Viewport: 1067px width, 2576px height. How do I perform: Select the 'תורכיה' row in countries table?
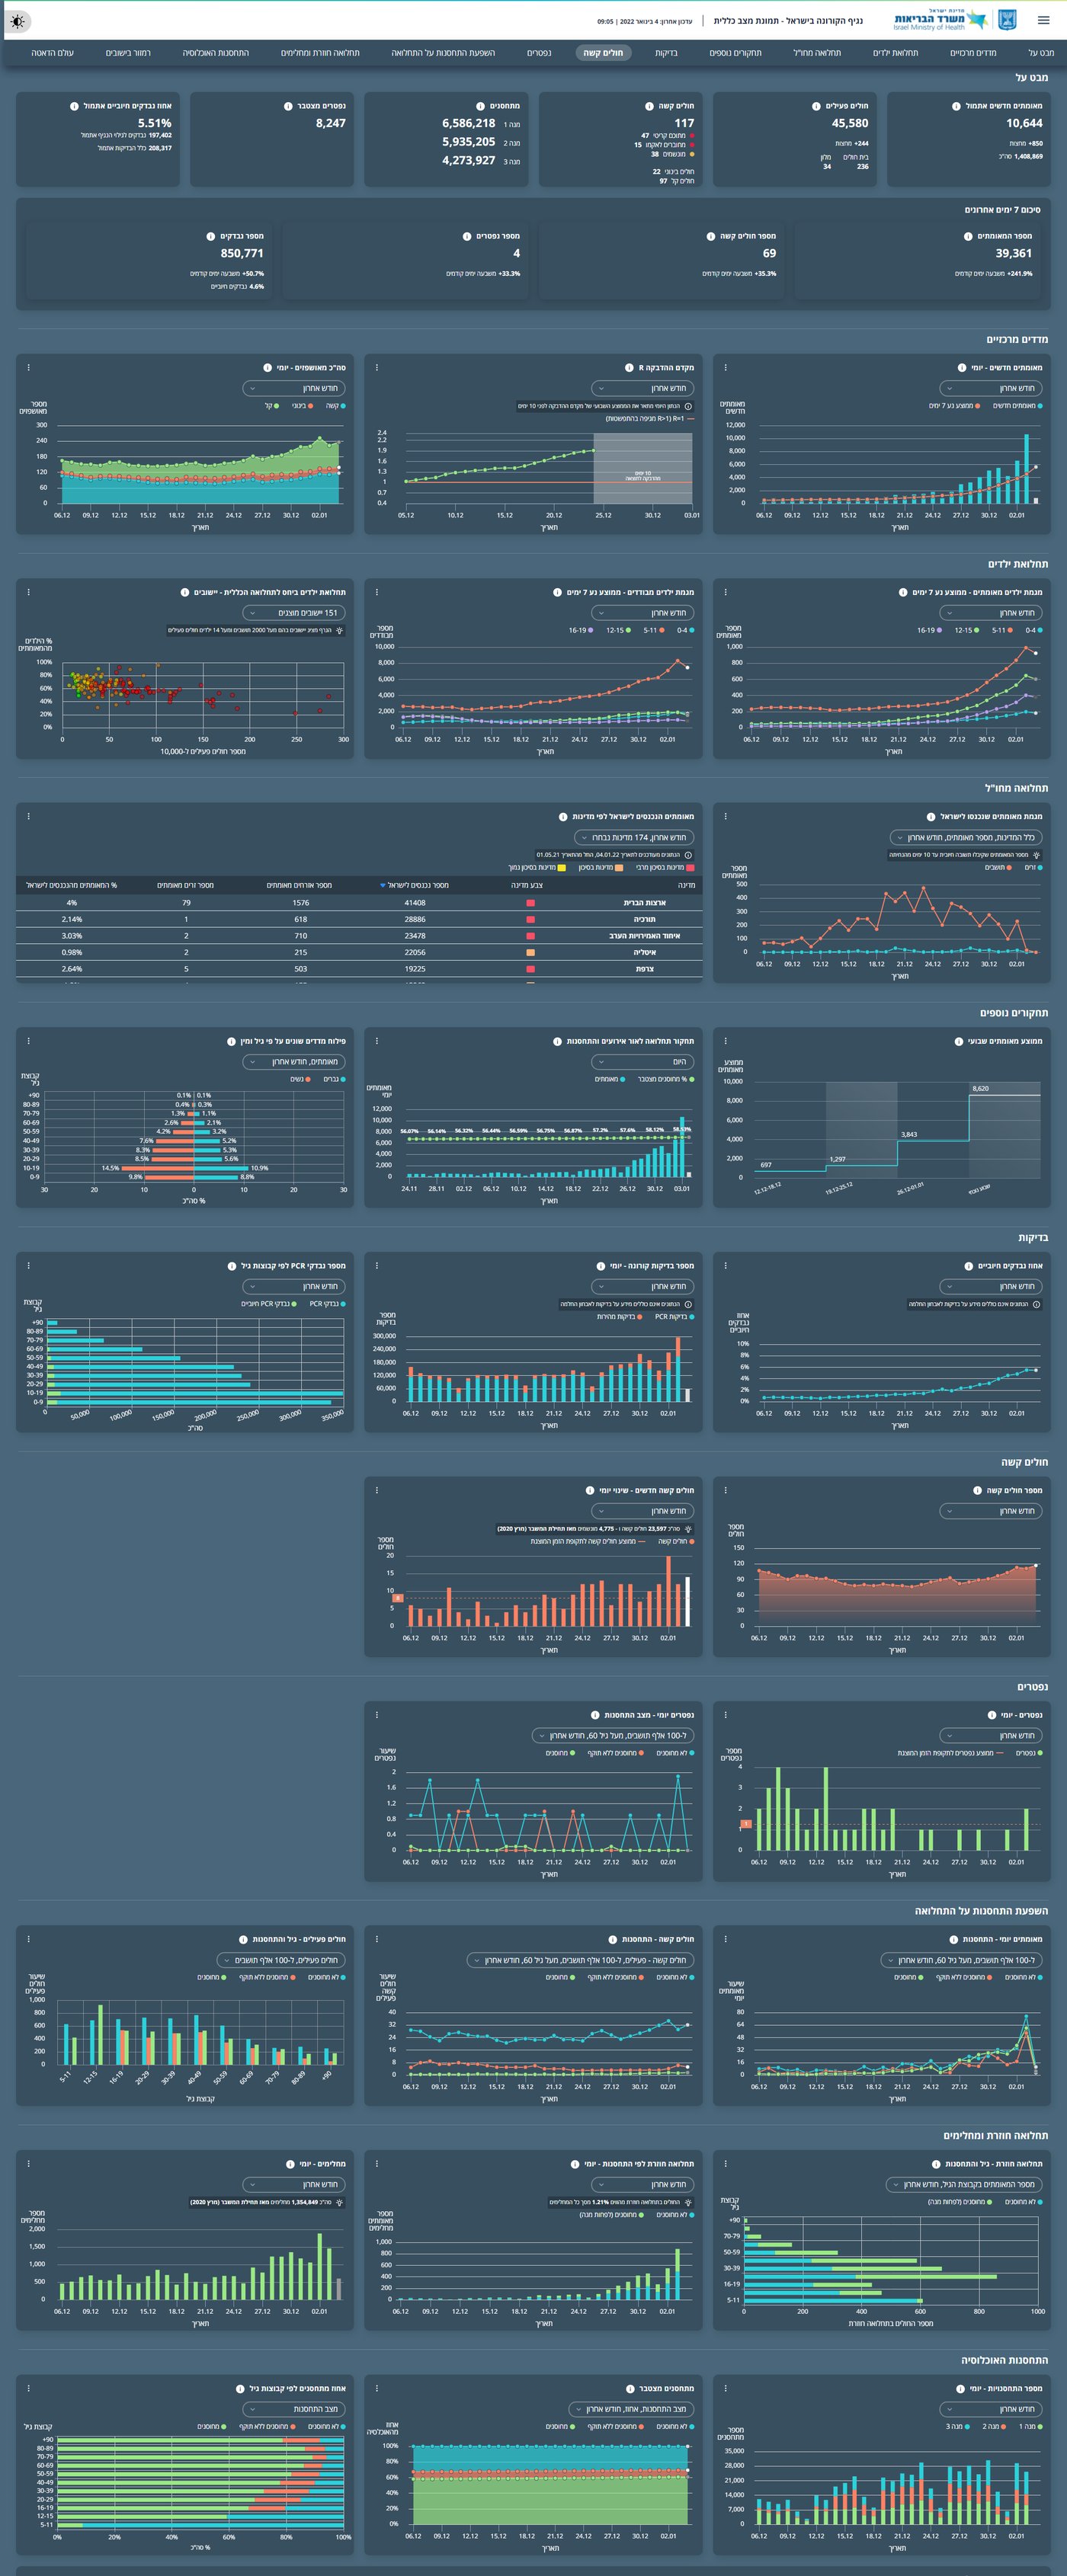point(359,919)
